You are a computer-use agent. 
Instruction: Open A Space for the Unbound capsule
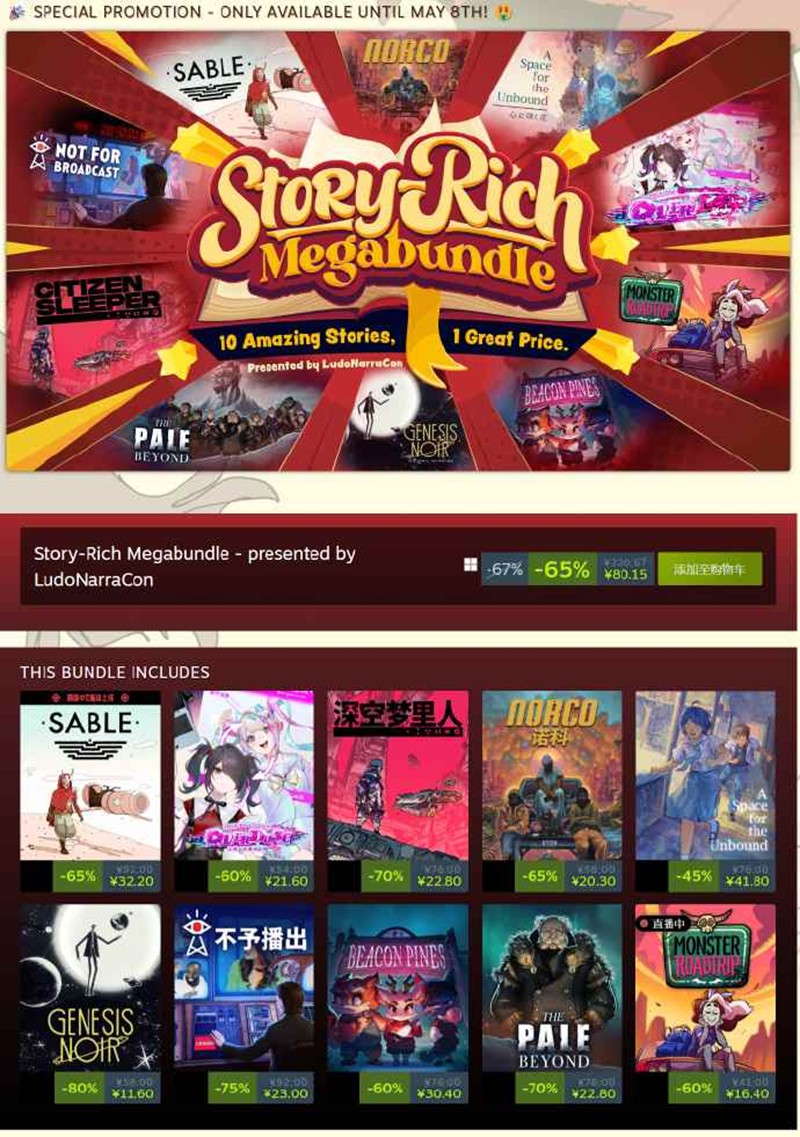[x=705, y=775]
